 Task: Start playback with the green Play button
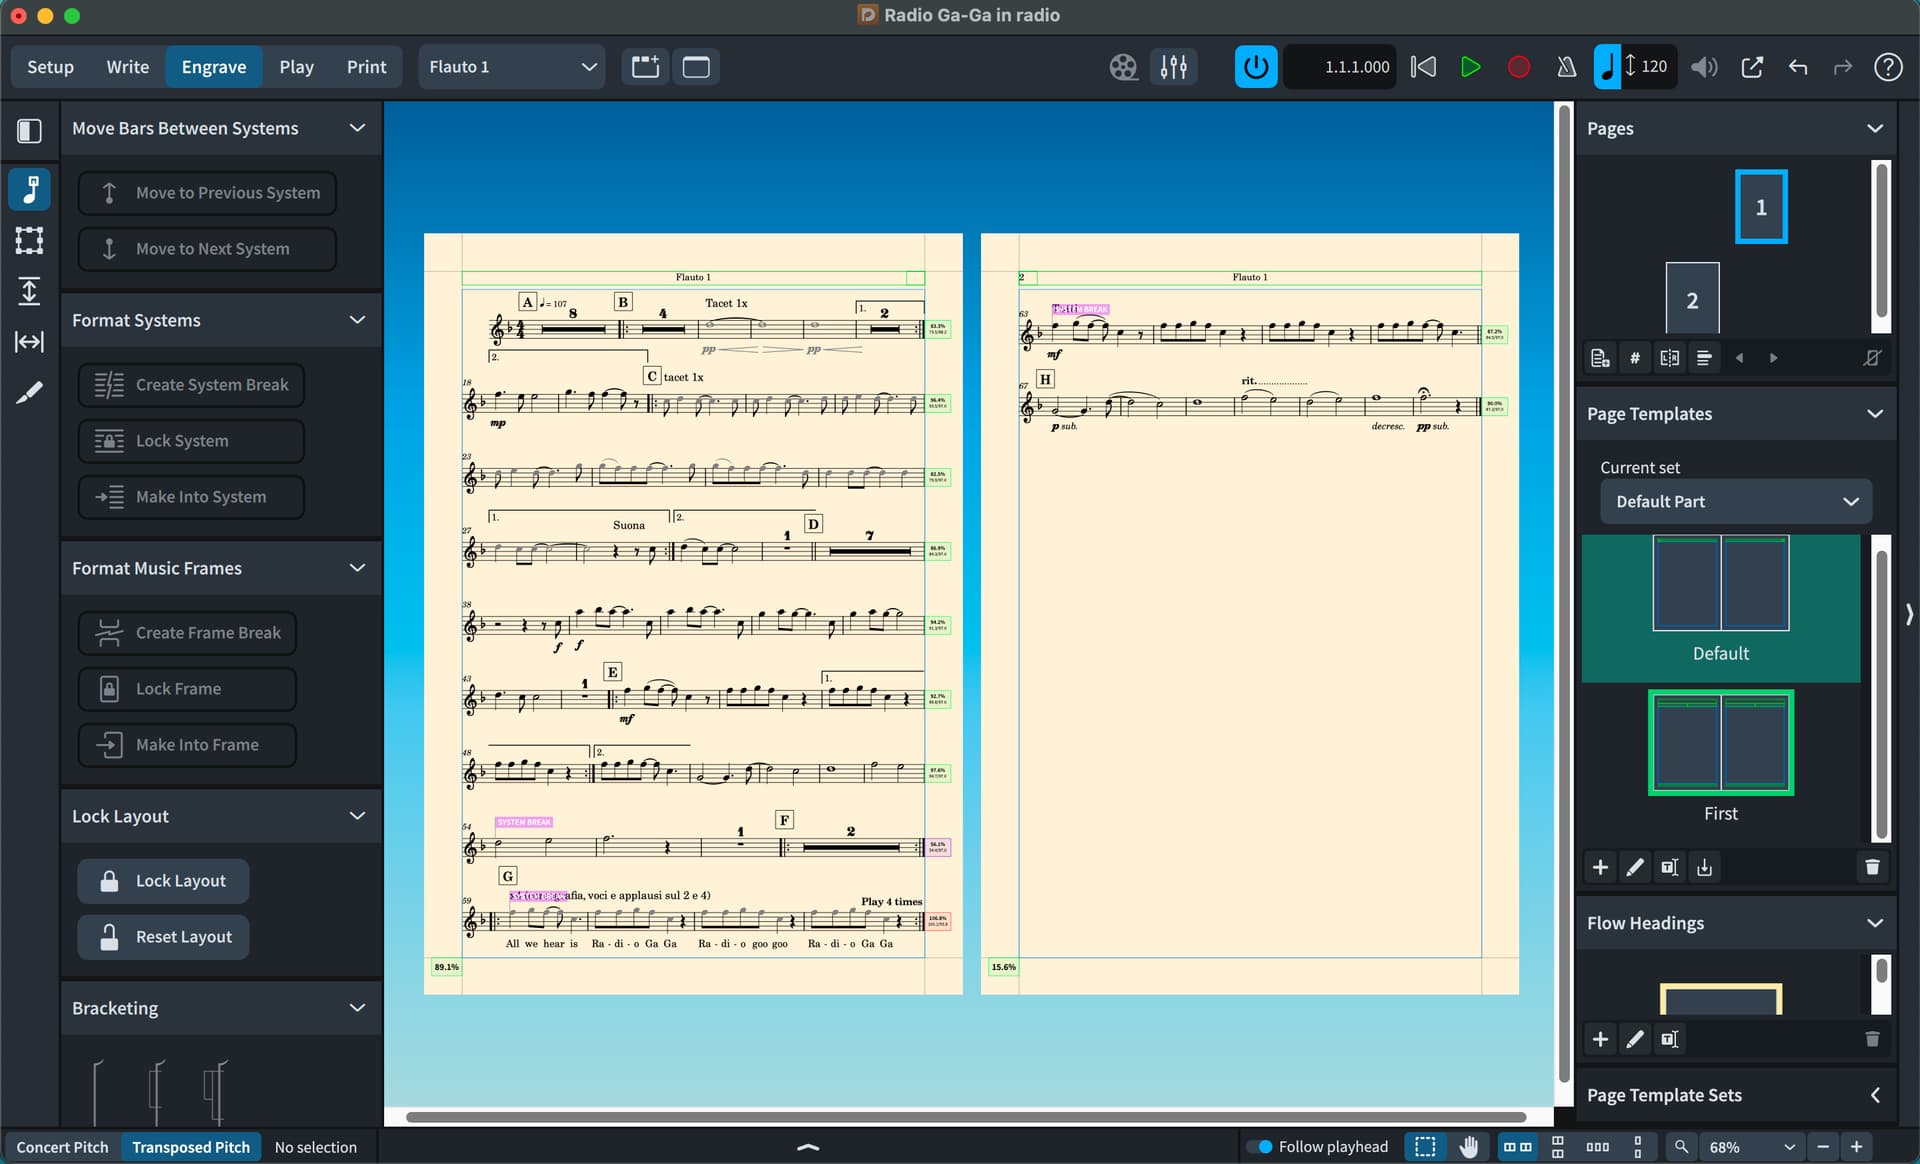click(x=1470, y=67)
